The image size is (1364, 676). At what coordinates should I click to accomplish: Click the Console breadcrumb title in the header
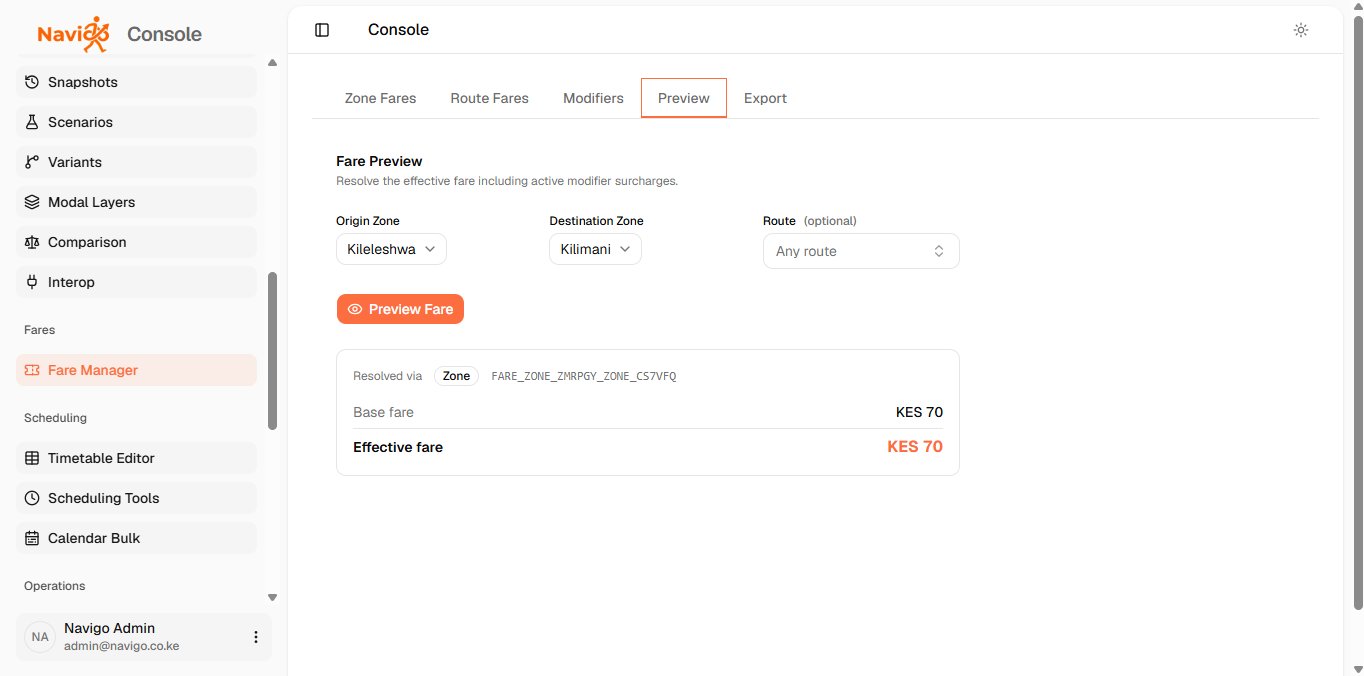[x=398, y=30]
